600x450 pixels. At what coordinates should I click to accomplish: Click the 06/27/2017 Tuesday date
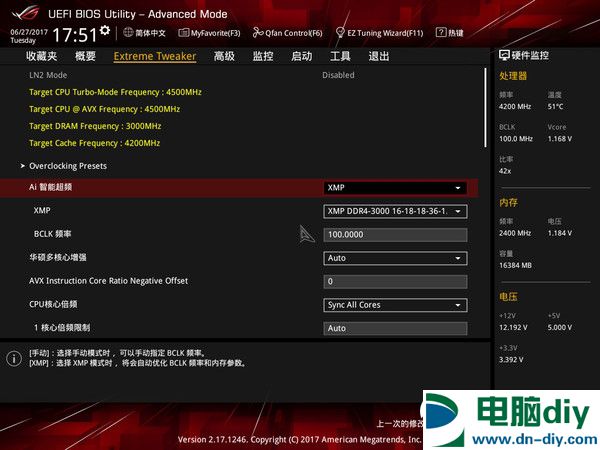point(29,36)
